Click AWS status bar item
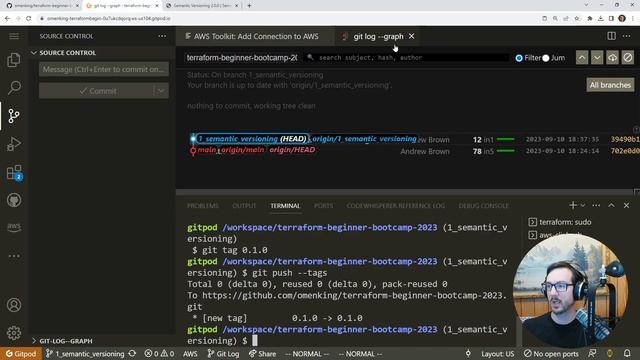Image resolution: width=640 pixels, height=360 pixels. pyautogui.click(x=190, y=353)
